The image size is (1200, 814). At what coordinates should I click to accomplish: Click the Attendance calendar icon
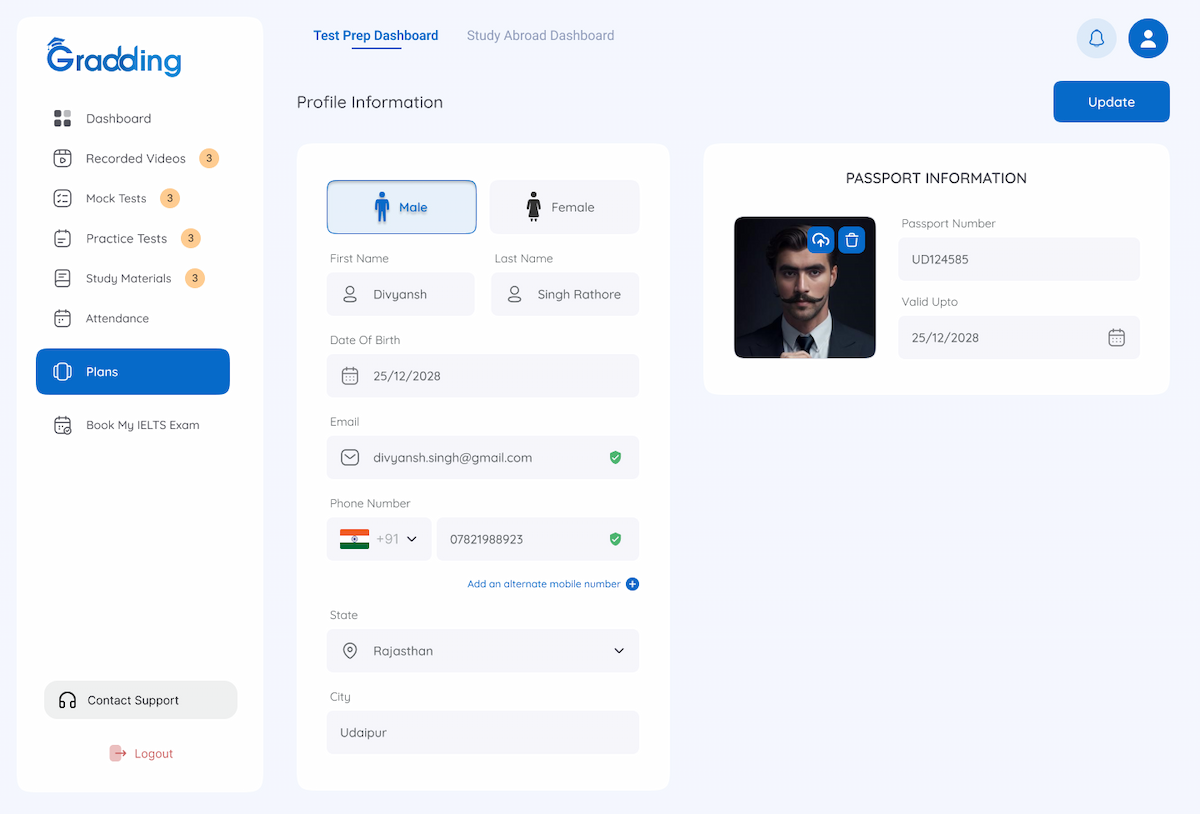62,318
